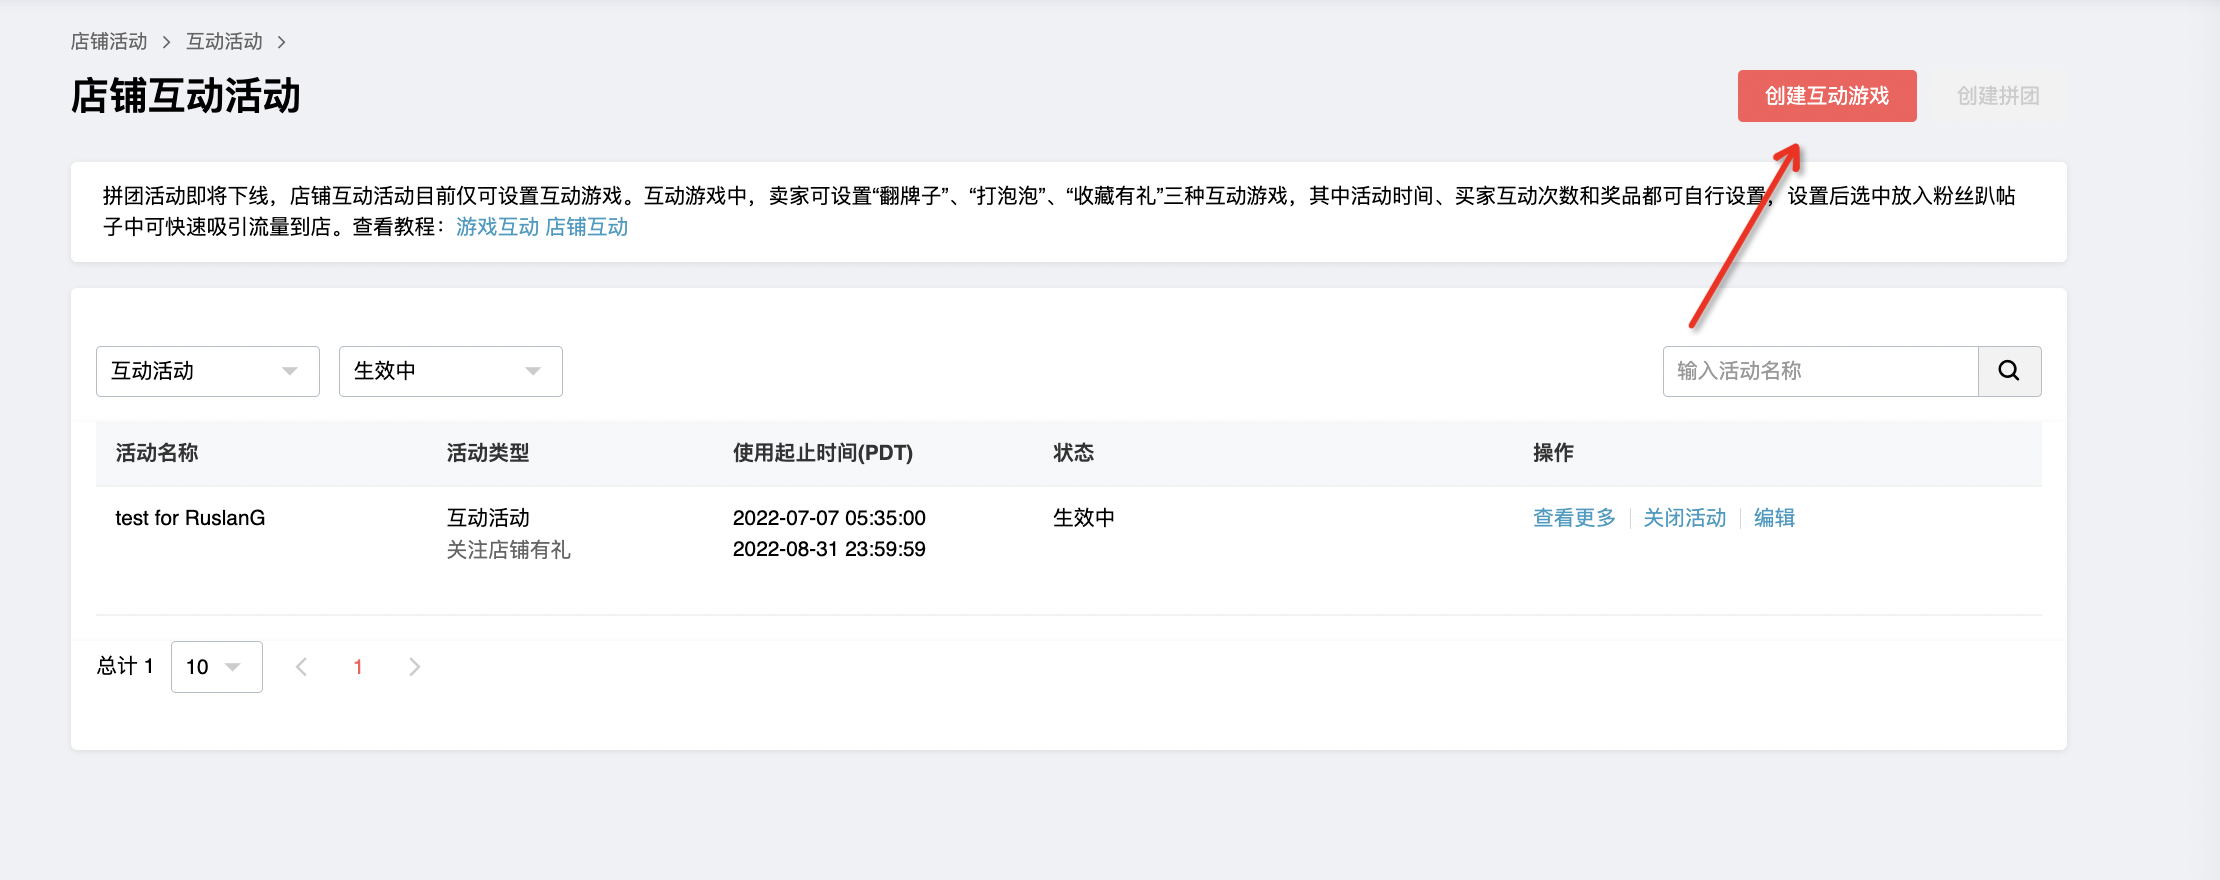
Task: Click the 互动活动 breadcrumb item
Action: (224, 42)
